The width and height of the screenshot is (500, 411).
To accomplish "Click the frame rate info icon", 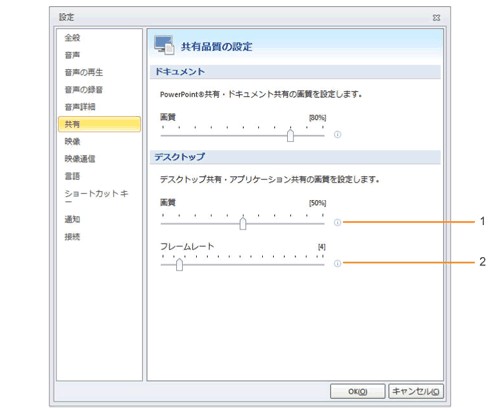I will pos(337,264).
